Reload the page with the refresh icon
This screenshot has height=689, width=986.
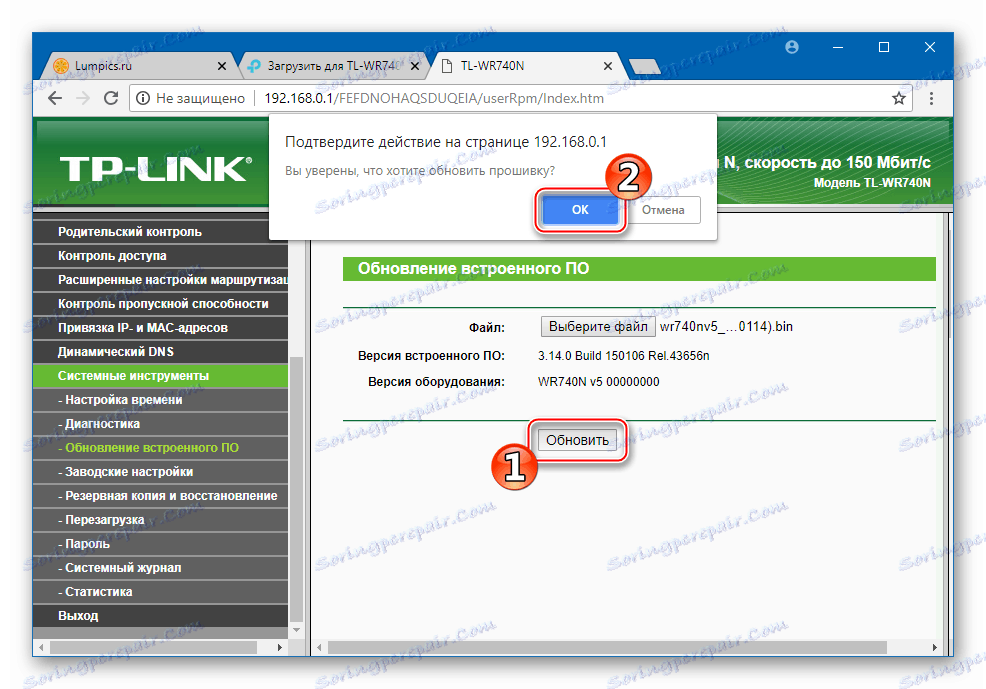[111, 98]
